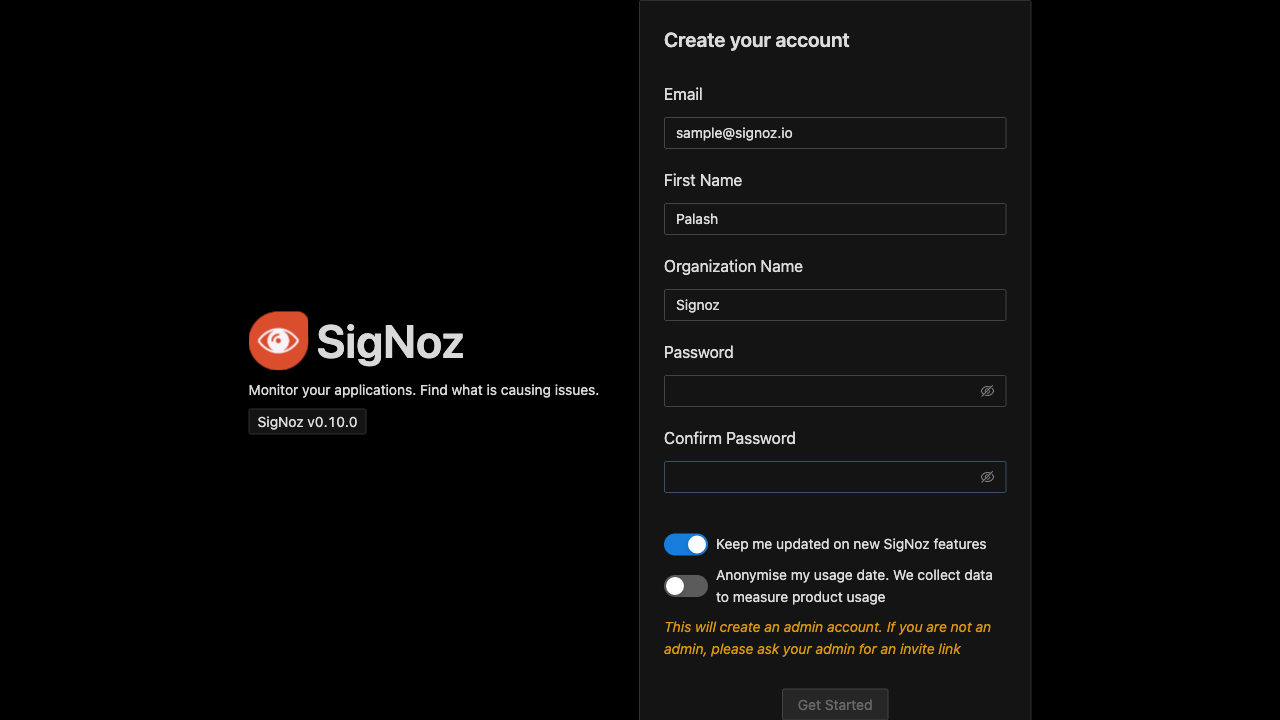
Task: Click the First Name label
Action: click(x=703, y=180)
